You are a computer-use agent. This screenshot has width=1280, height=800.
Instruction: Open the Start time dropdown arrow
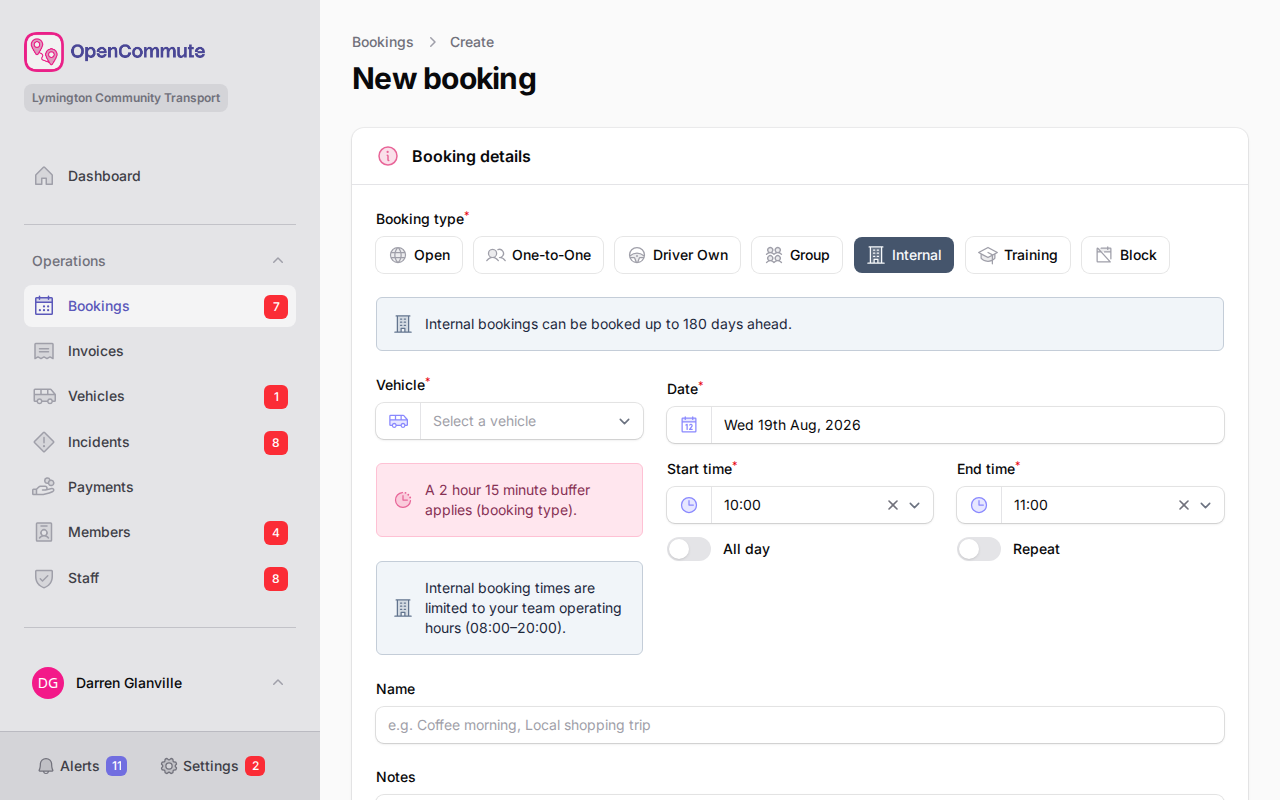click(914, 505)
